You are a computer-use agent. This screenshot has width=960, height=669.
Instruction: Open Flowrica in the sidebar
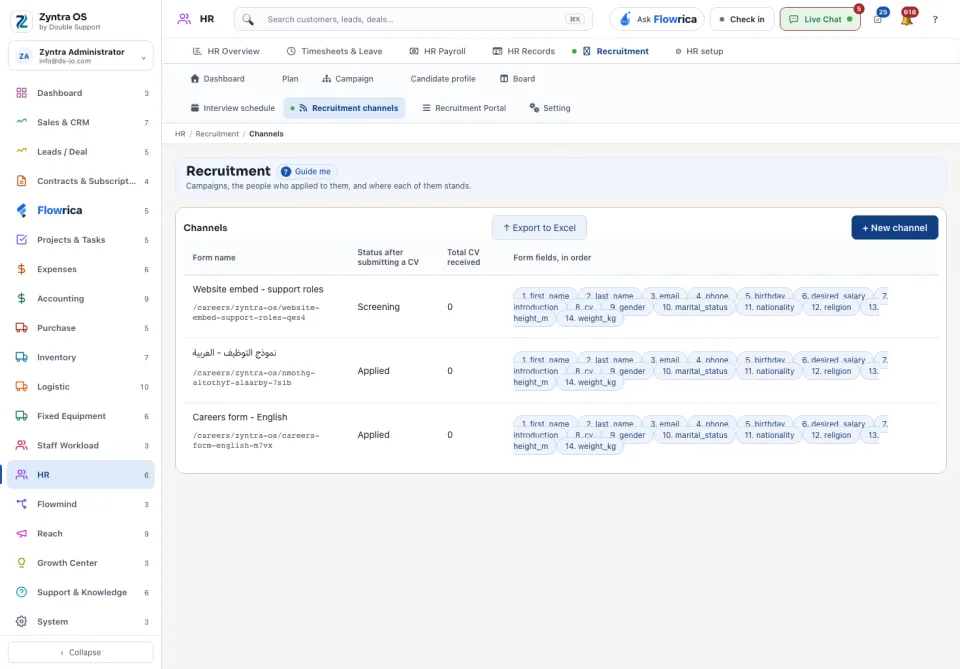[x=80, y=211]
